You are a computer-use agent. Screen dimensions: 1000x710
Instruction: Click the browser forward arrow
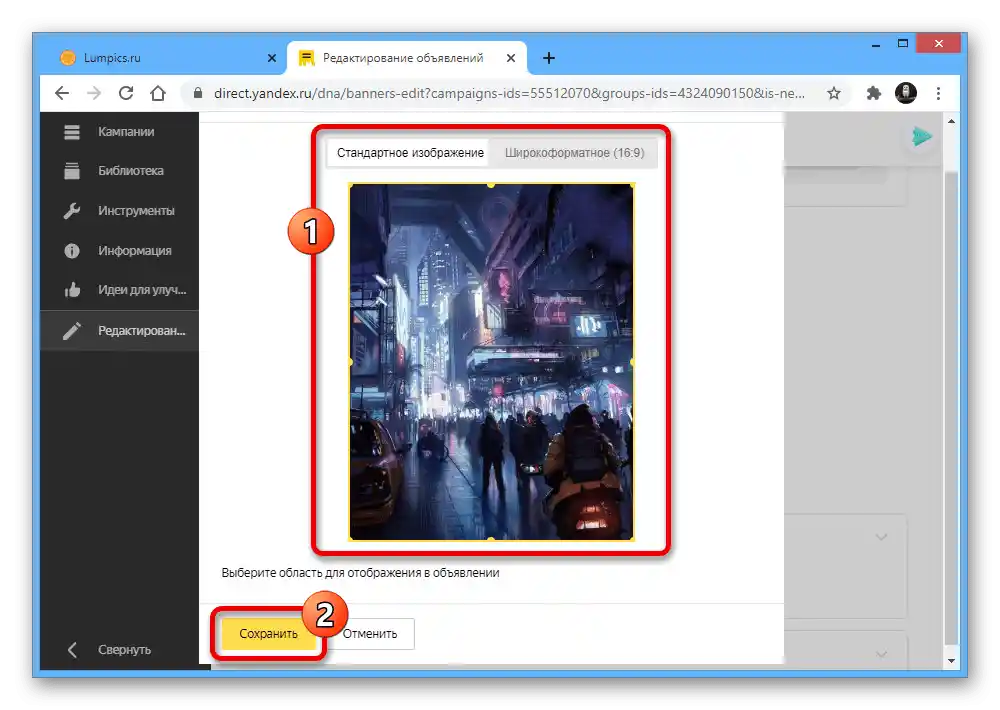[94, 94]
